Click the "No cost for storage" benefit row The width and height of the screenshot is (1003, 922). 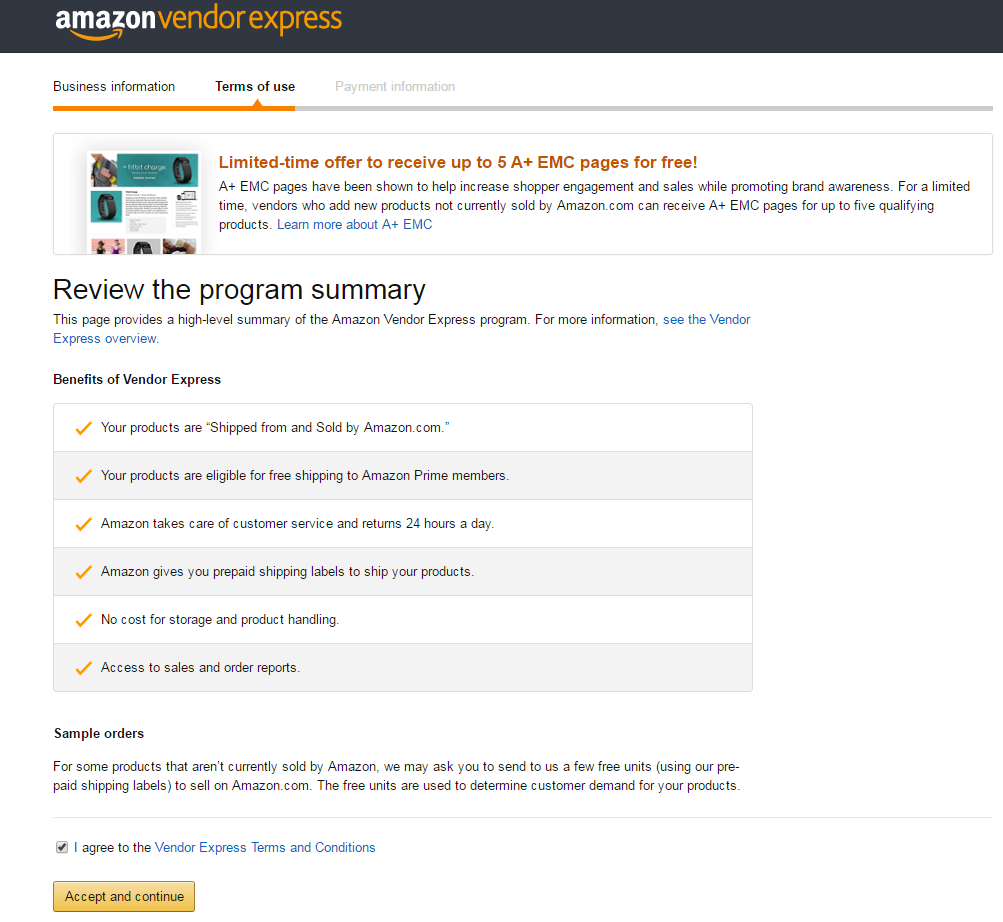pos(403,619)
